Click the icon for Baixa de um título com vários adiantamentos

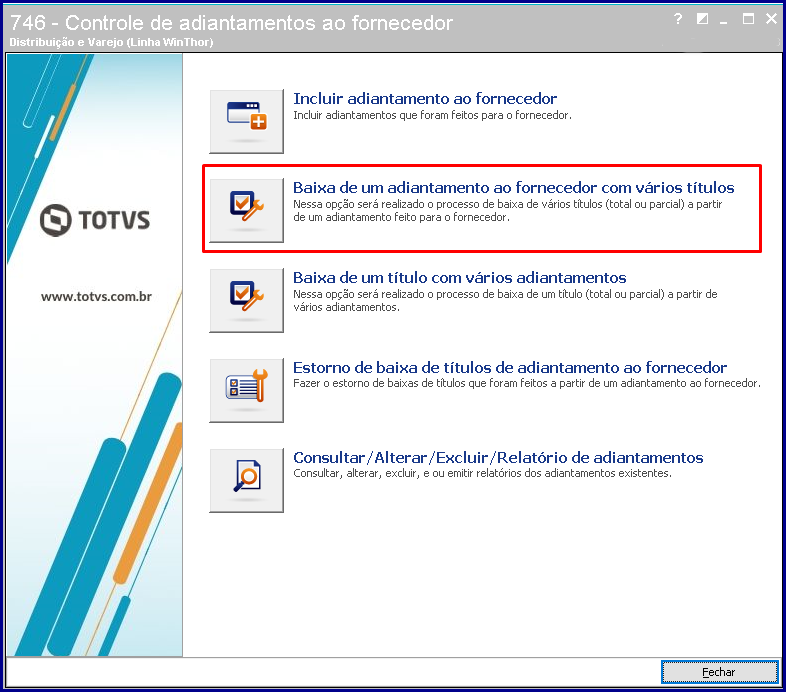pyautogui.click(x=246, y=300)
